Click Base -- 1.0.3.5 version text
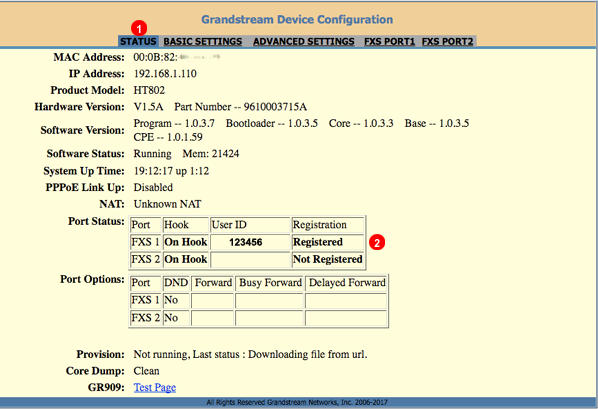Image resolution: width=598 pixels, height=409 pixels. click(x=437, y=123)
